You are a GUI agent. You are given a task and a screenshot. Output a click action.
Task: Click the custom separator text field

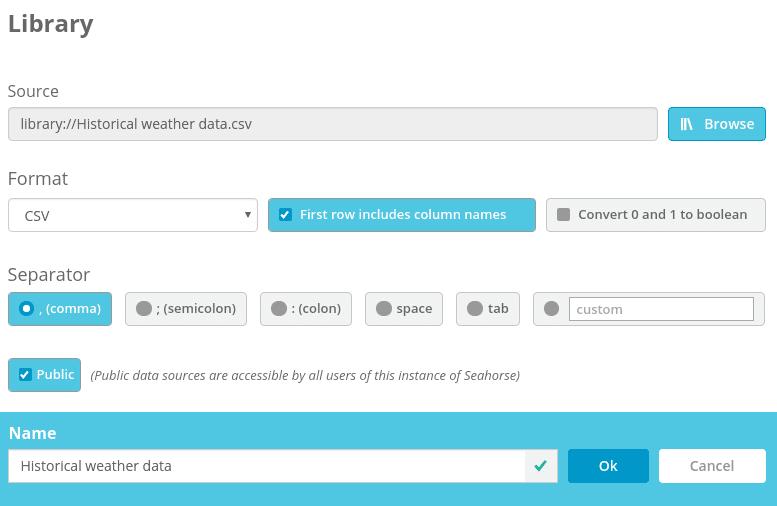[x=661, y=309]
